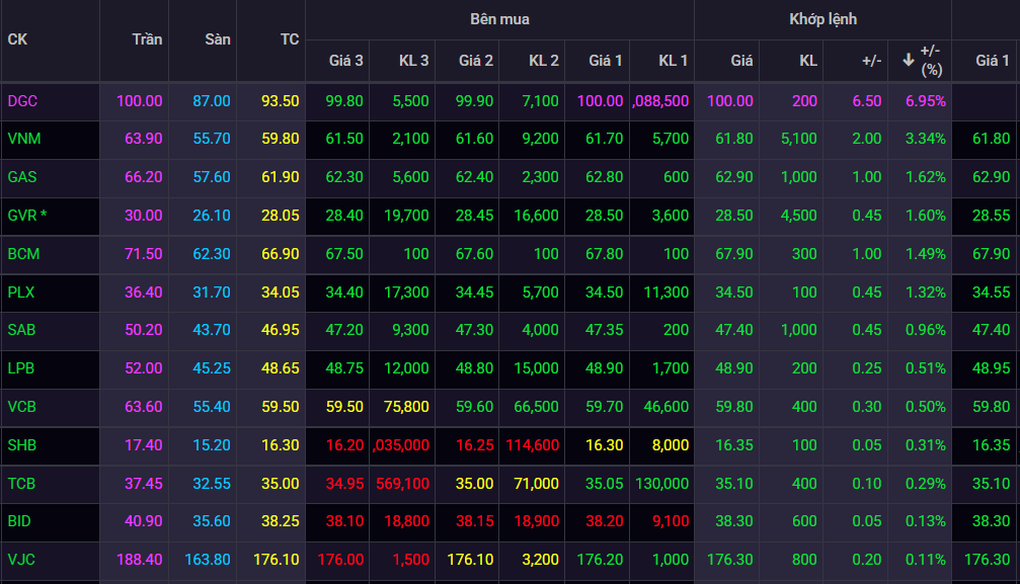The image size is (1020, 584).
Task: Click the Trần ceiling price column header
Action: (146, 39)
